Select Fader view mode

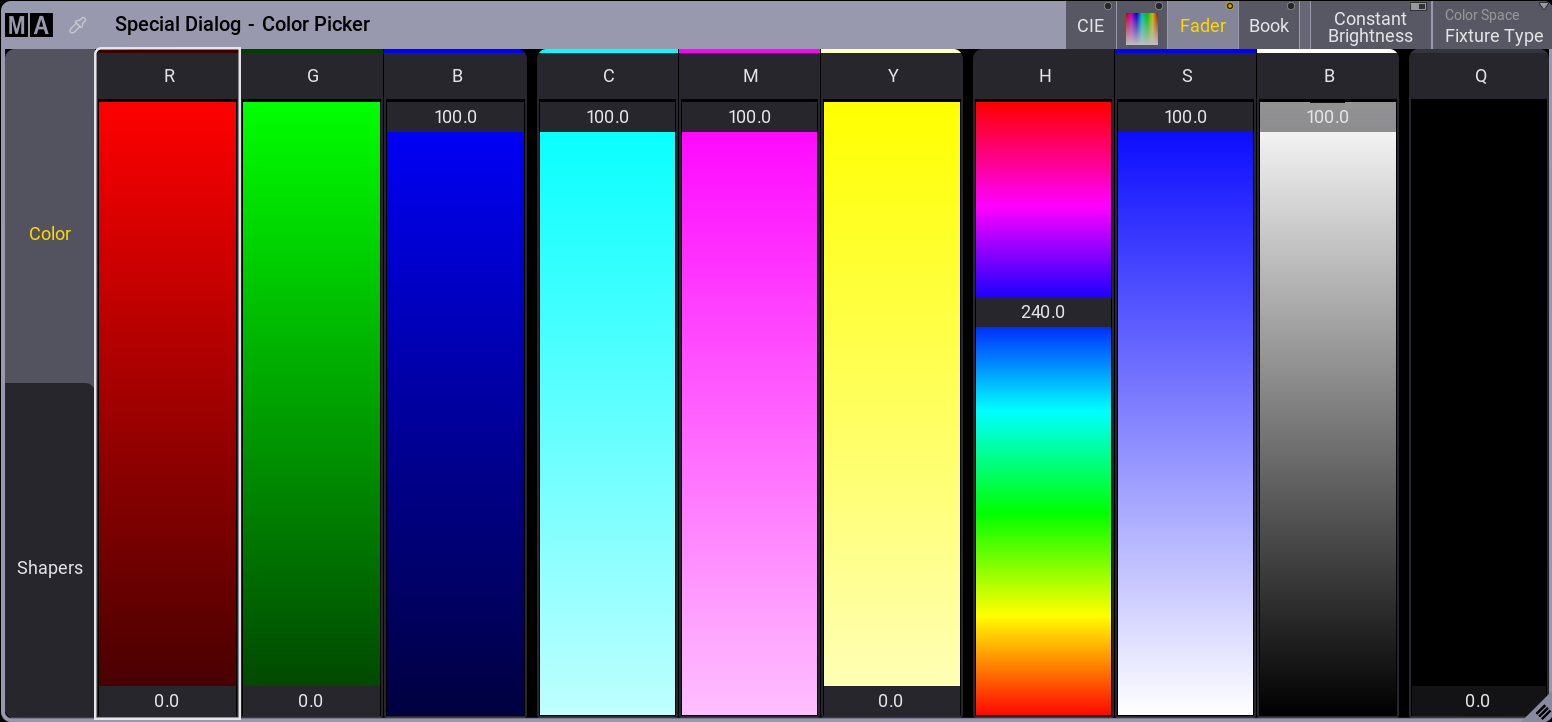[x=1202, y=25]
